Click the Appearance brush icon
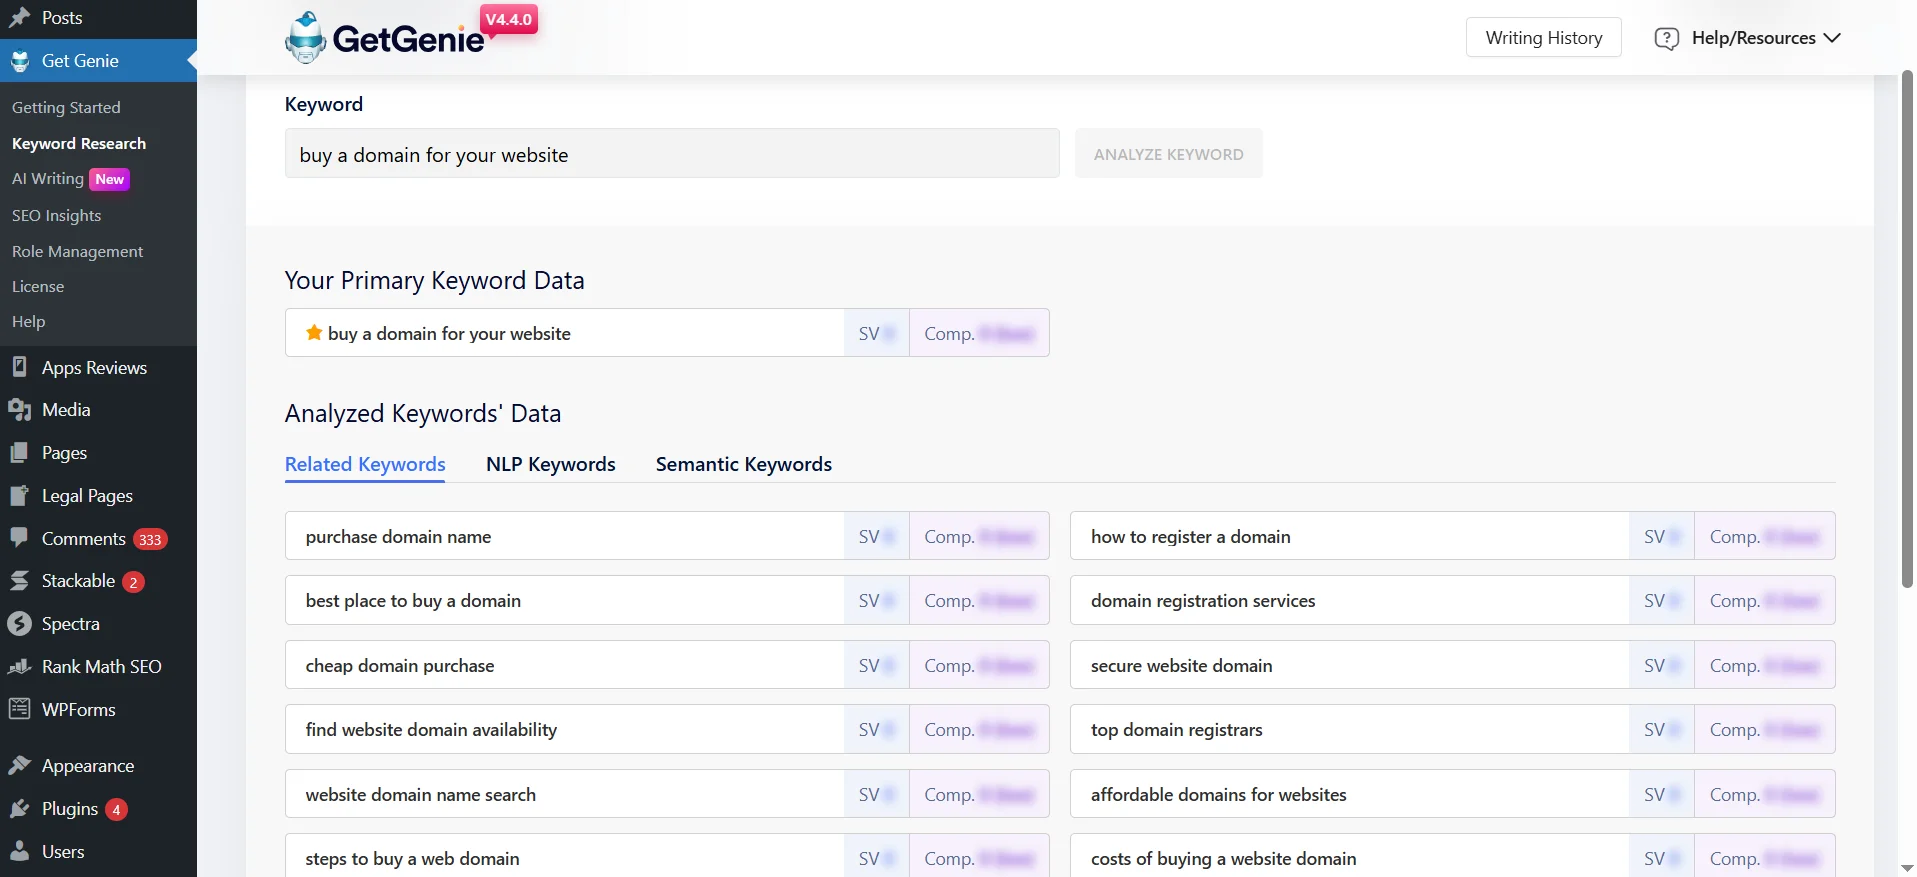Viewport: 1917px width, 877px height. (20, 766)
